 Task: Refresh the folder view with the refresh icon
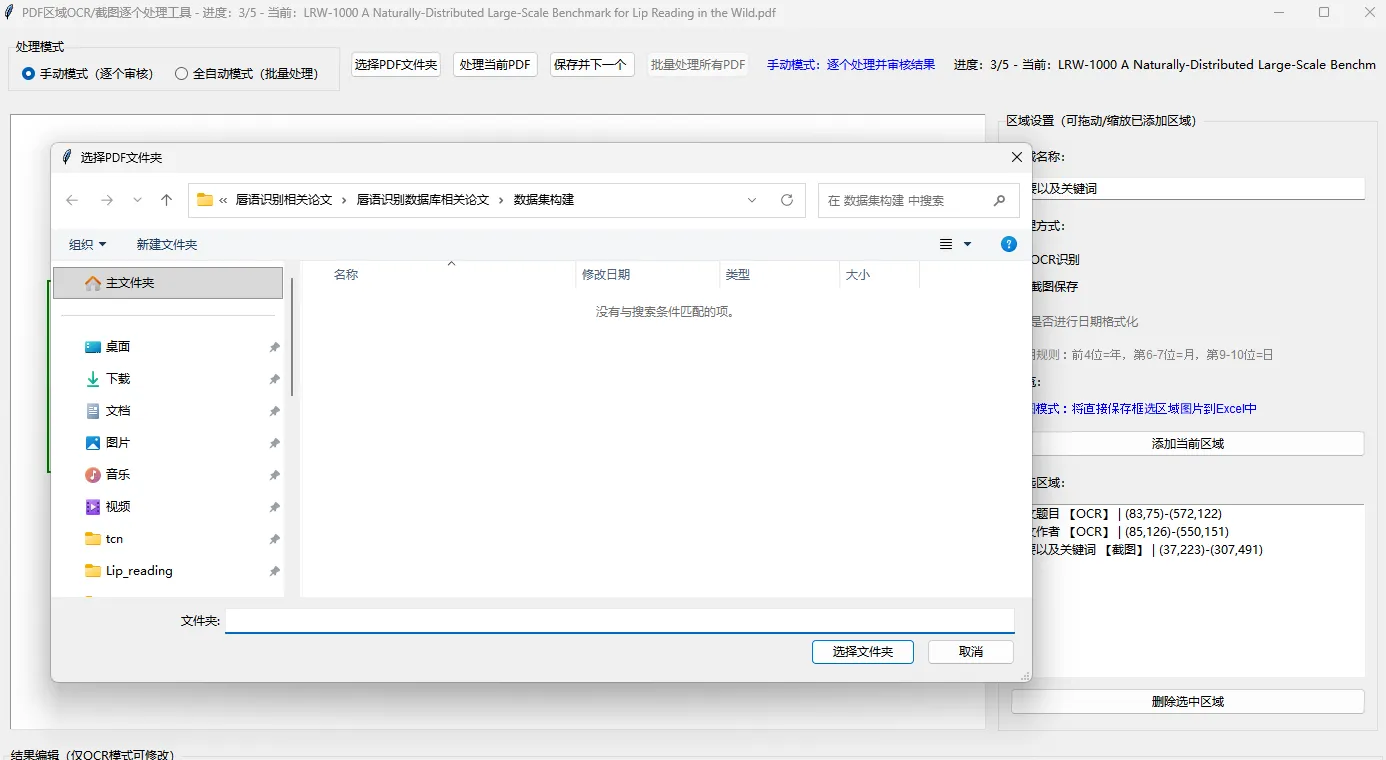coord(786,199)
